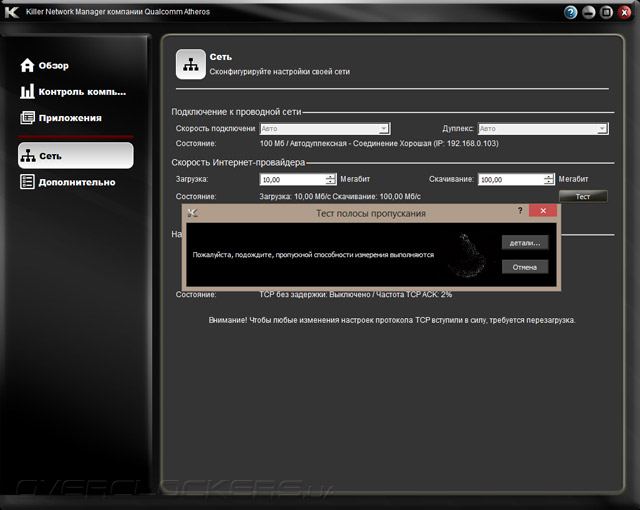The image size is (640, 510).
Task: Open Дополнительно settings section
Action: 68,182
